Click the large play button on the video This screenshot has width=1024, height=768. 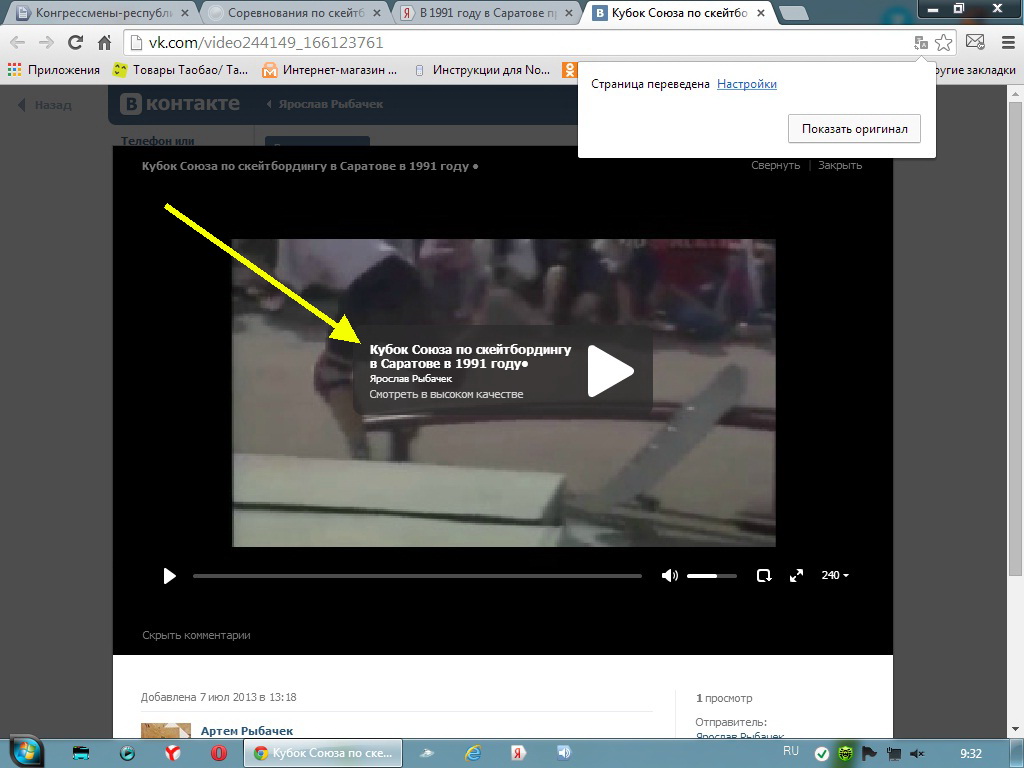609,371
